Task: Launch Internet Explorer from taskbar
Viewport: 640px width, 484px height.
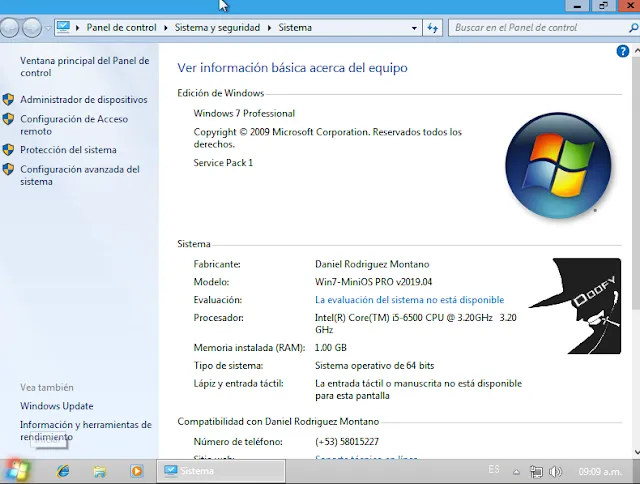Action: tap(63, 471)
